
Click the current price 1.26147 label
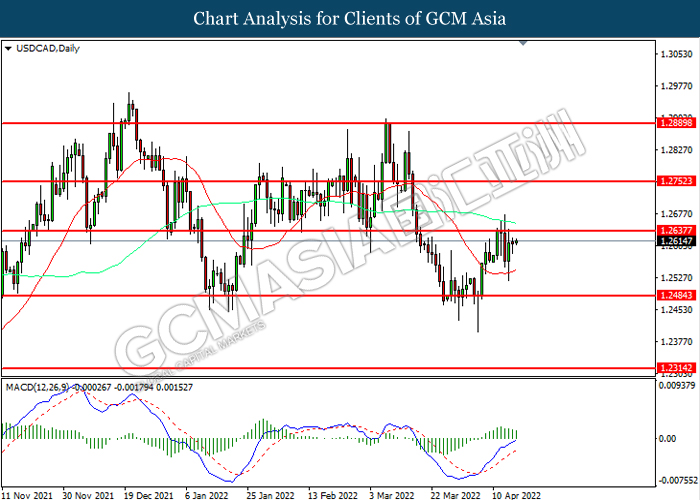[x=676, y=241]
